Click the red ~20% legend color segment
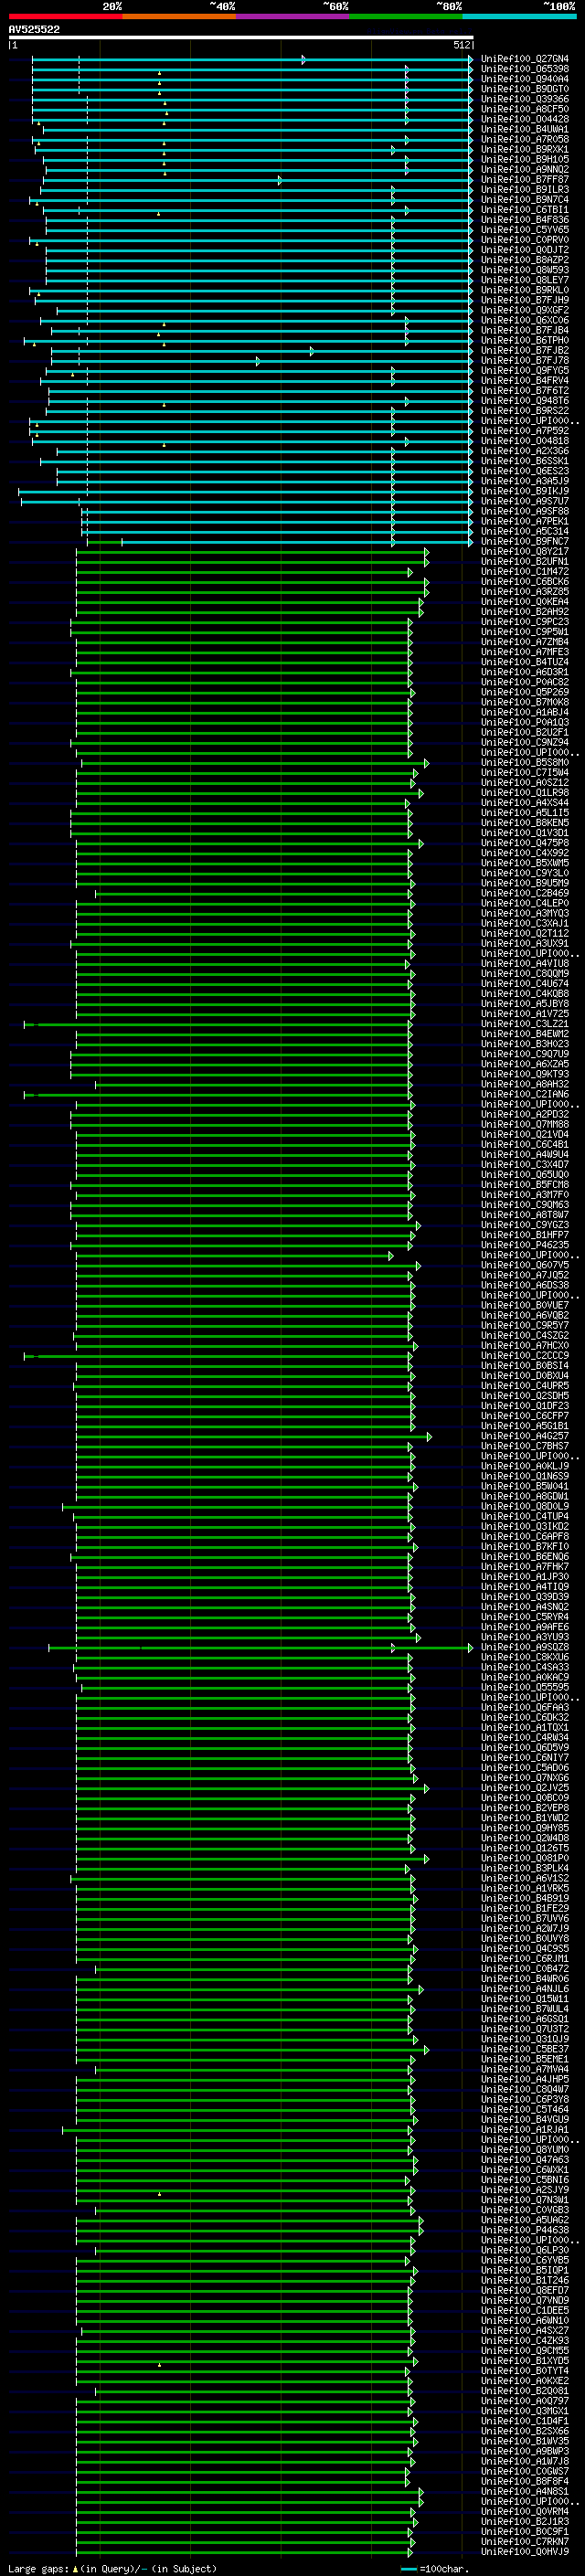Screen dimensions: 585x2576 [65, 16]
